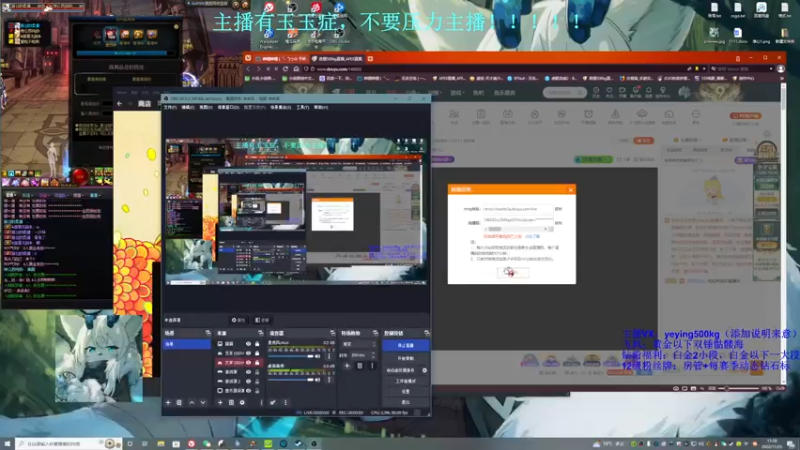The image size is (800, 450).
Task: Delete the scene transition with the trash icon
Action: (360, 366)
